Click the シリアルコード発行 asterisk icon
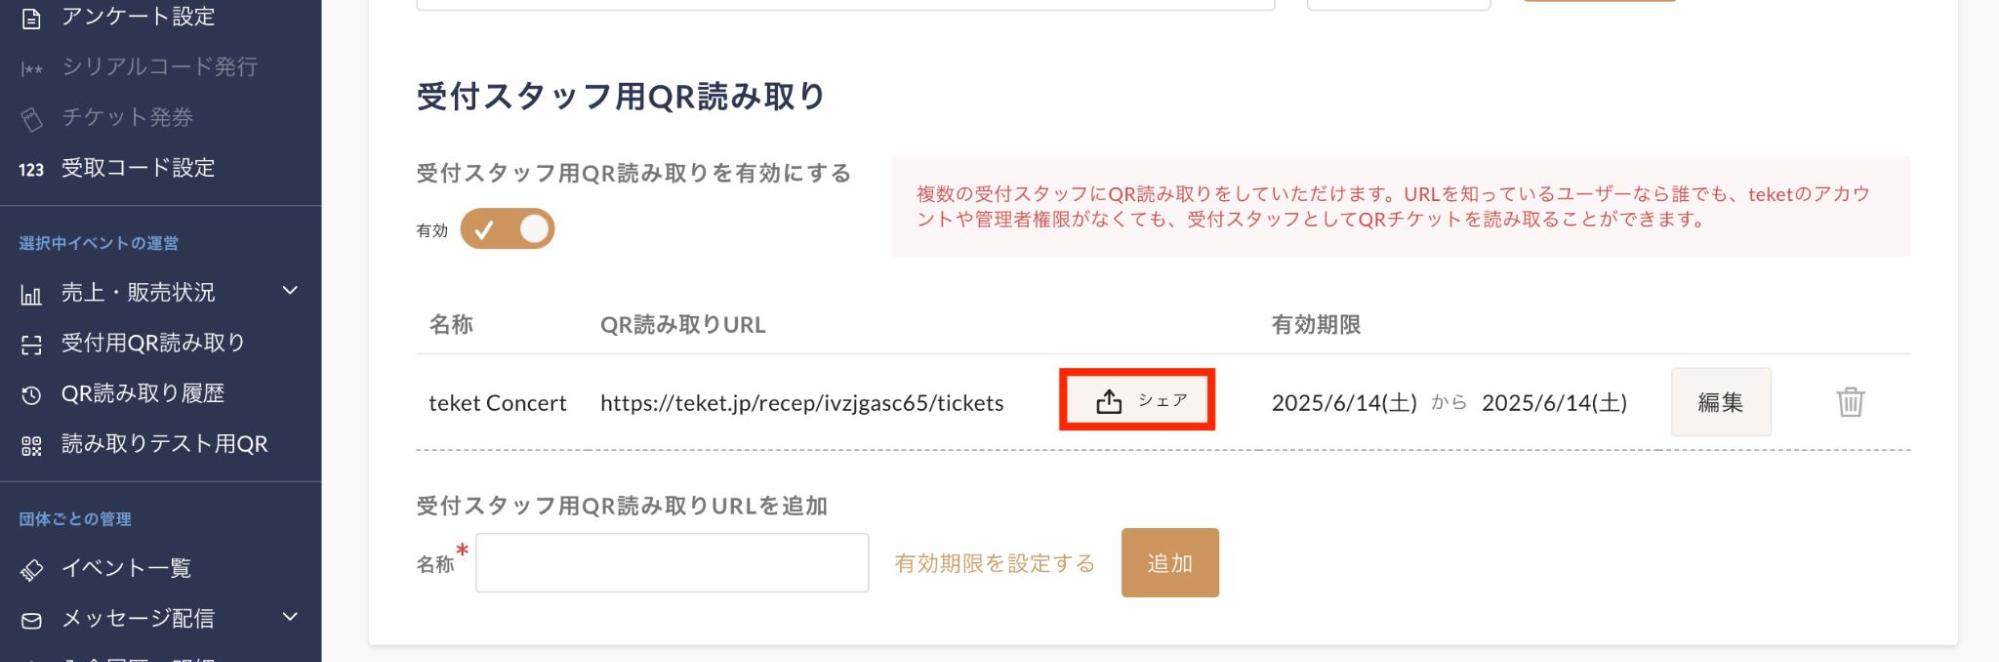Screen dimensions: 1999x662 [31, 69]
